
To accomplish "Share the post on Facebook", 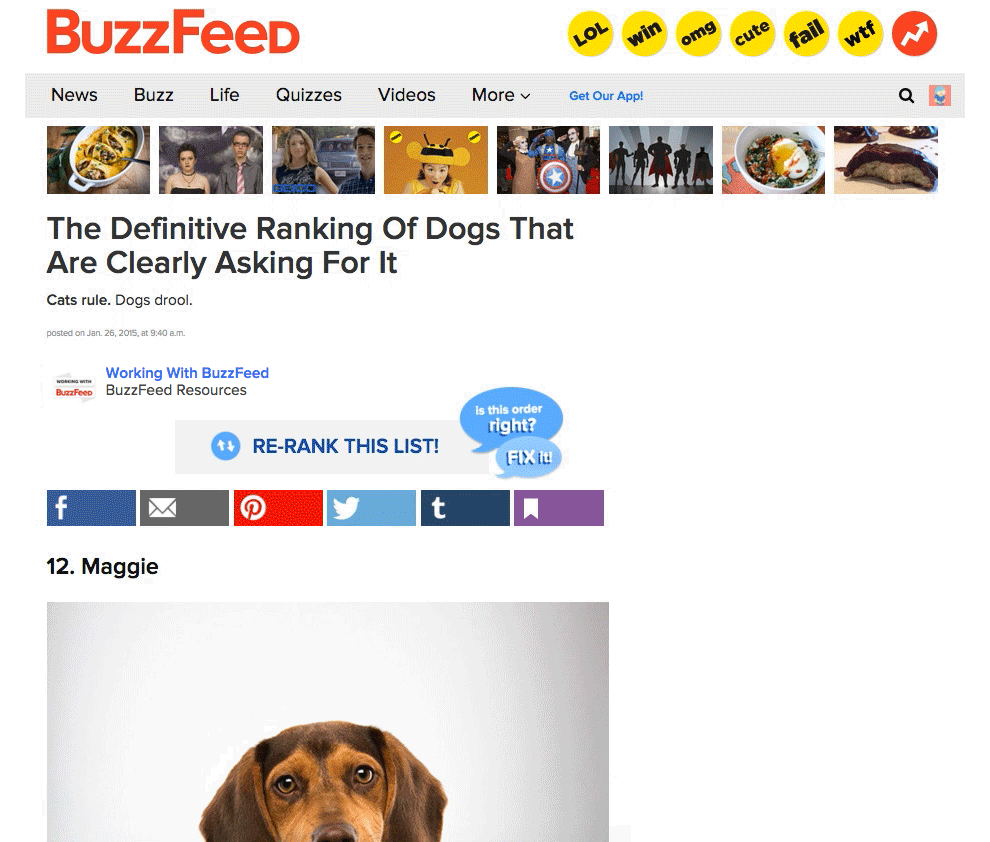I will click(91, 507).
